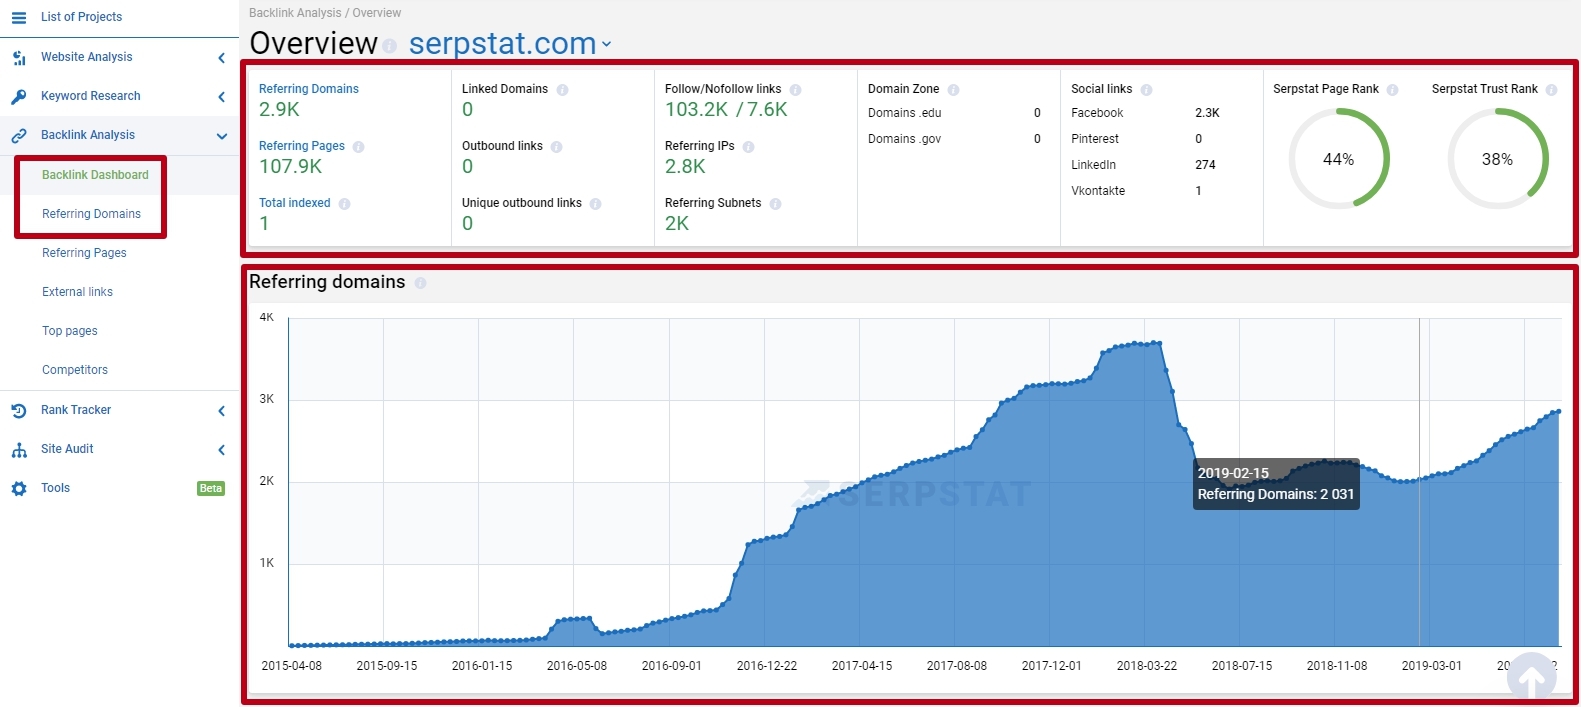Click the Rank Tracker history icon

19,411
